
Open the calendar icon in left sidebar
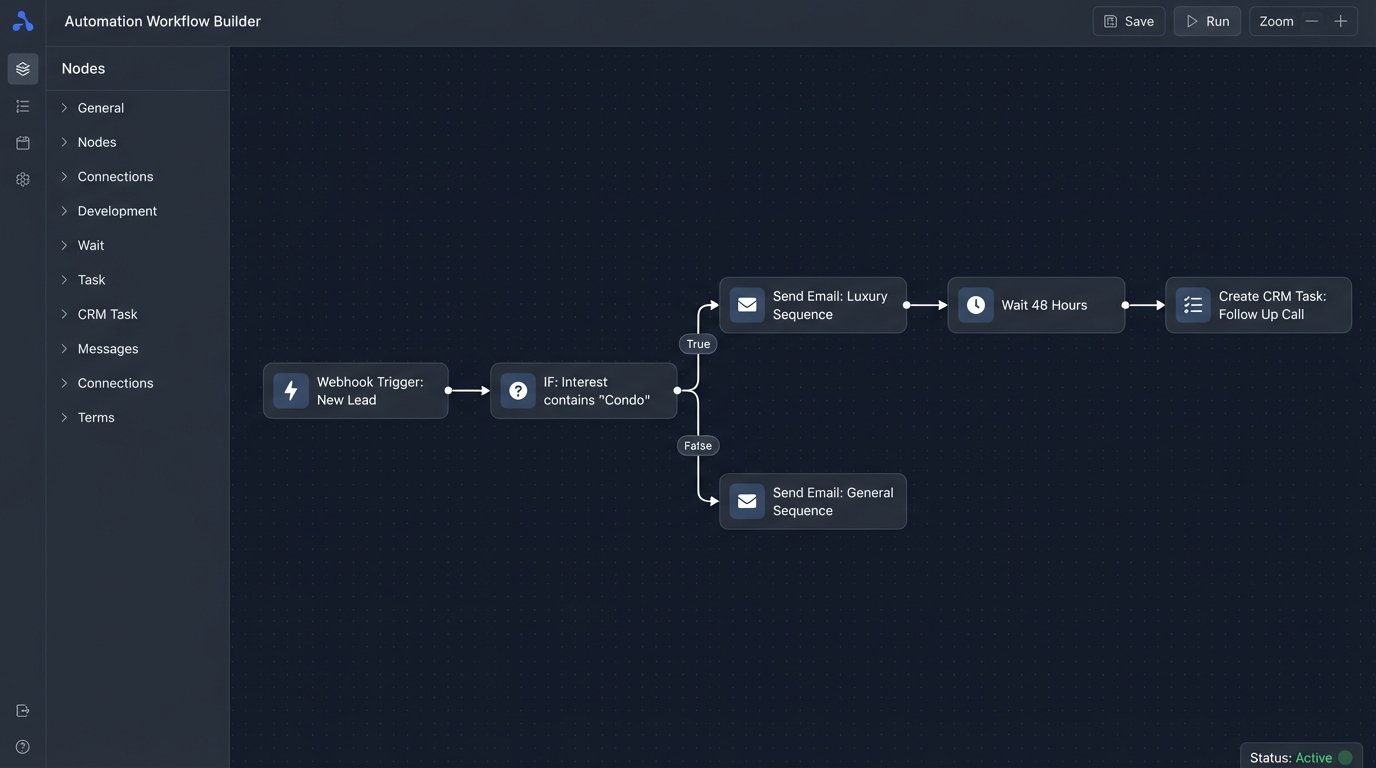(x=23, y=143)
